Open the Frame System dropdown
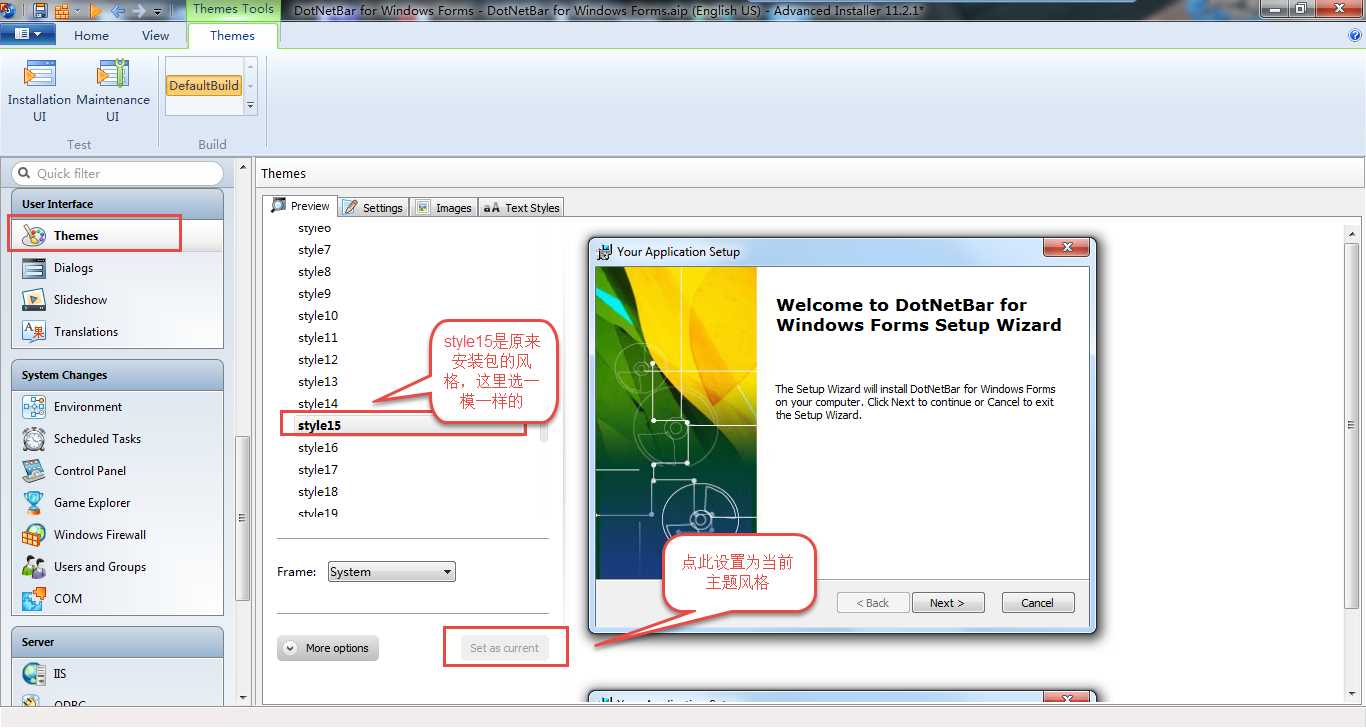 391,572
